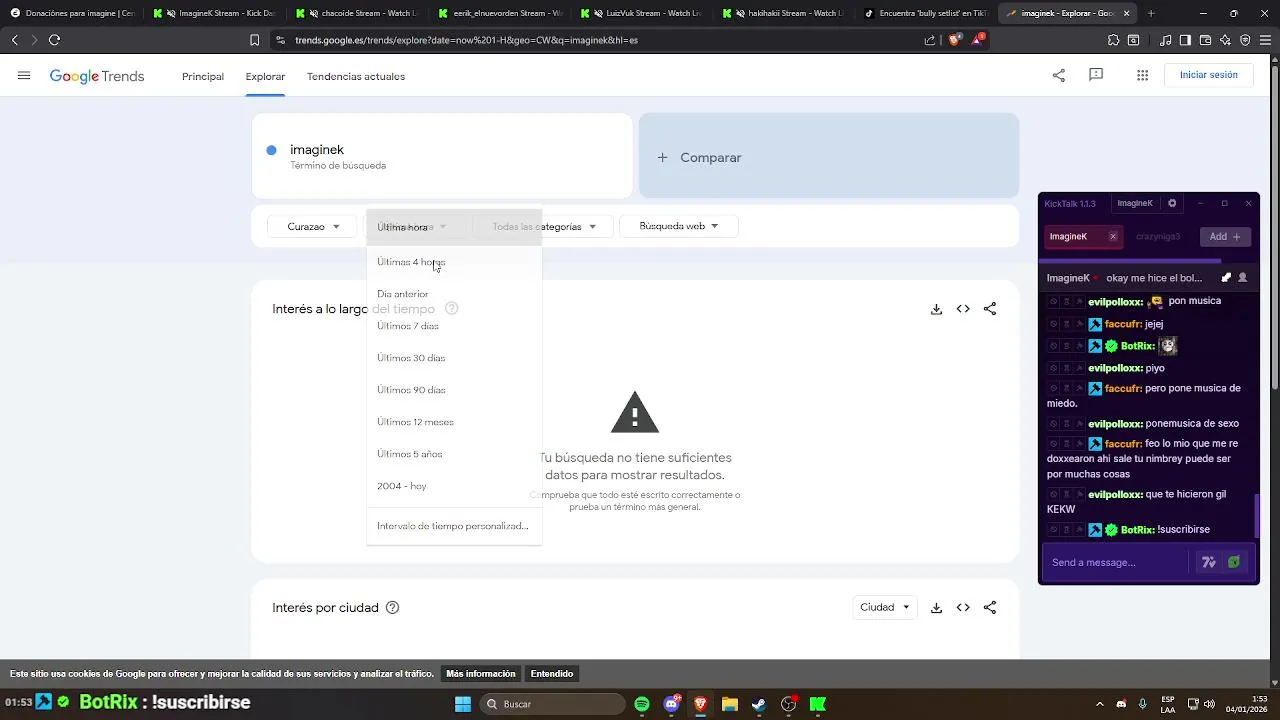Click the browser address bar URL
The width and height of the screenshot is (1280, 720).
[467, 40]
